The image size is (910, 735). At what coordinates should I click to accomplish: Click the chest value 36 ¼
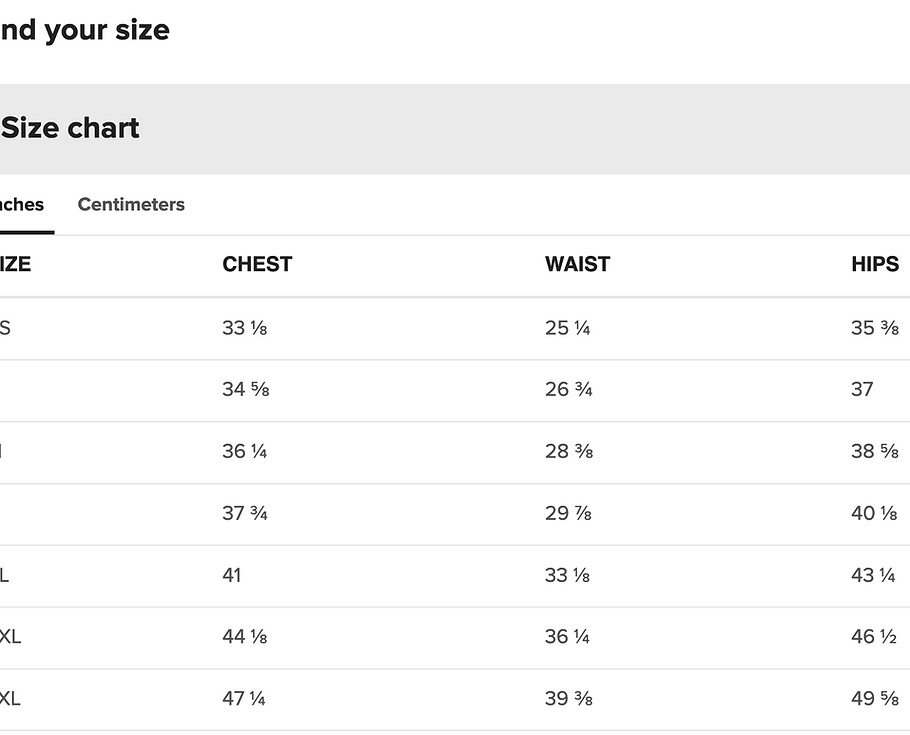(x=244, y=451)
